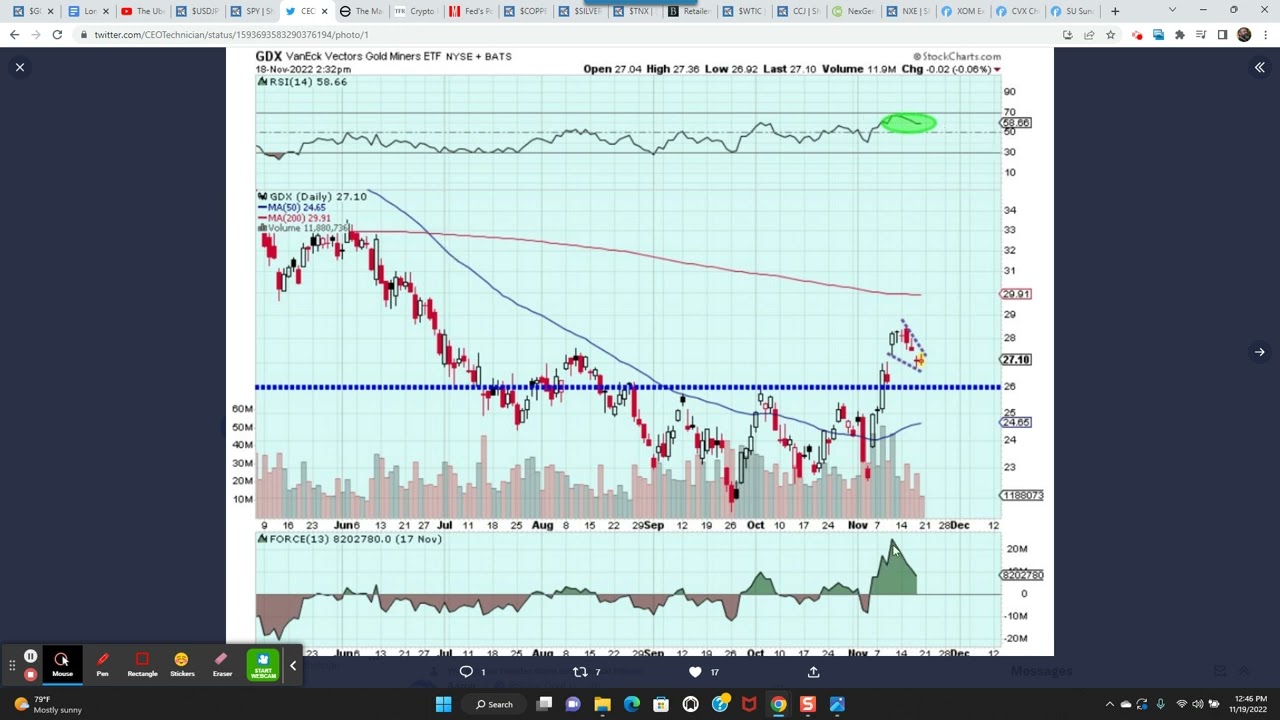Image resolution: width=1280 pixels, height=720 pixels.
Task: Bookmark this page with star icon
Action: pos(1110,35)
